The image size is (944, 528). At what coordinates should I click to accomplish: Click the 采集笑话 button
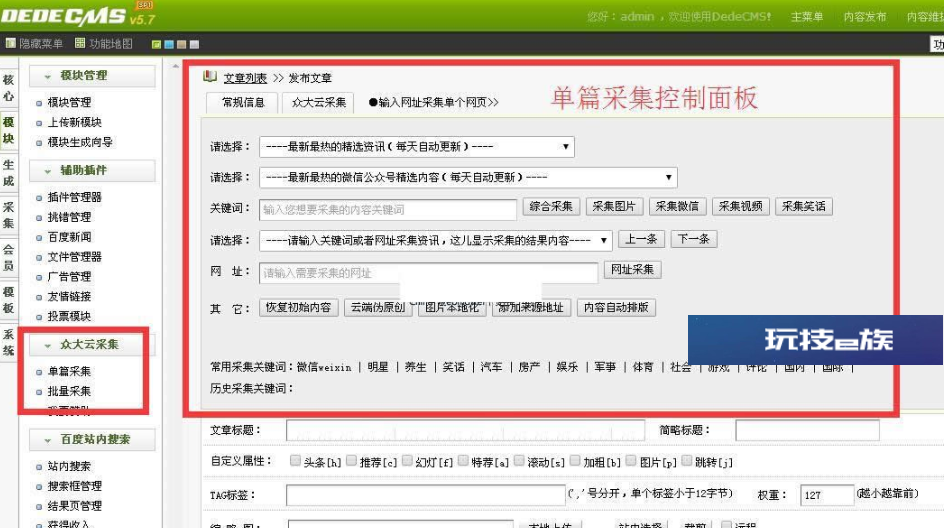(804, 207)
